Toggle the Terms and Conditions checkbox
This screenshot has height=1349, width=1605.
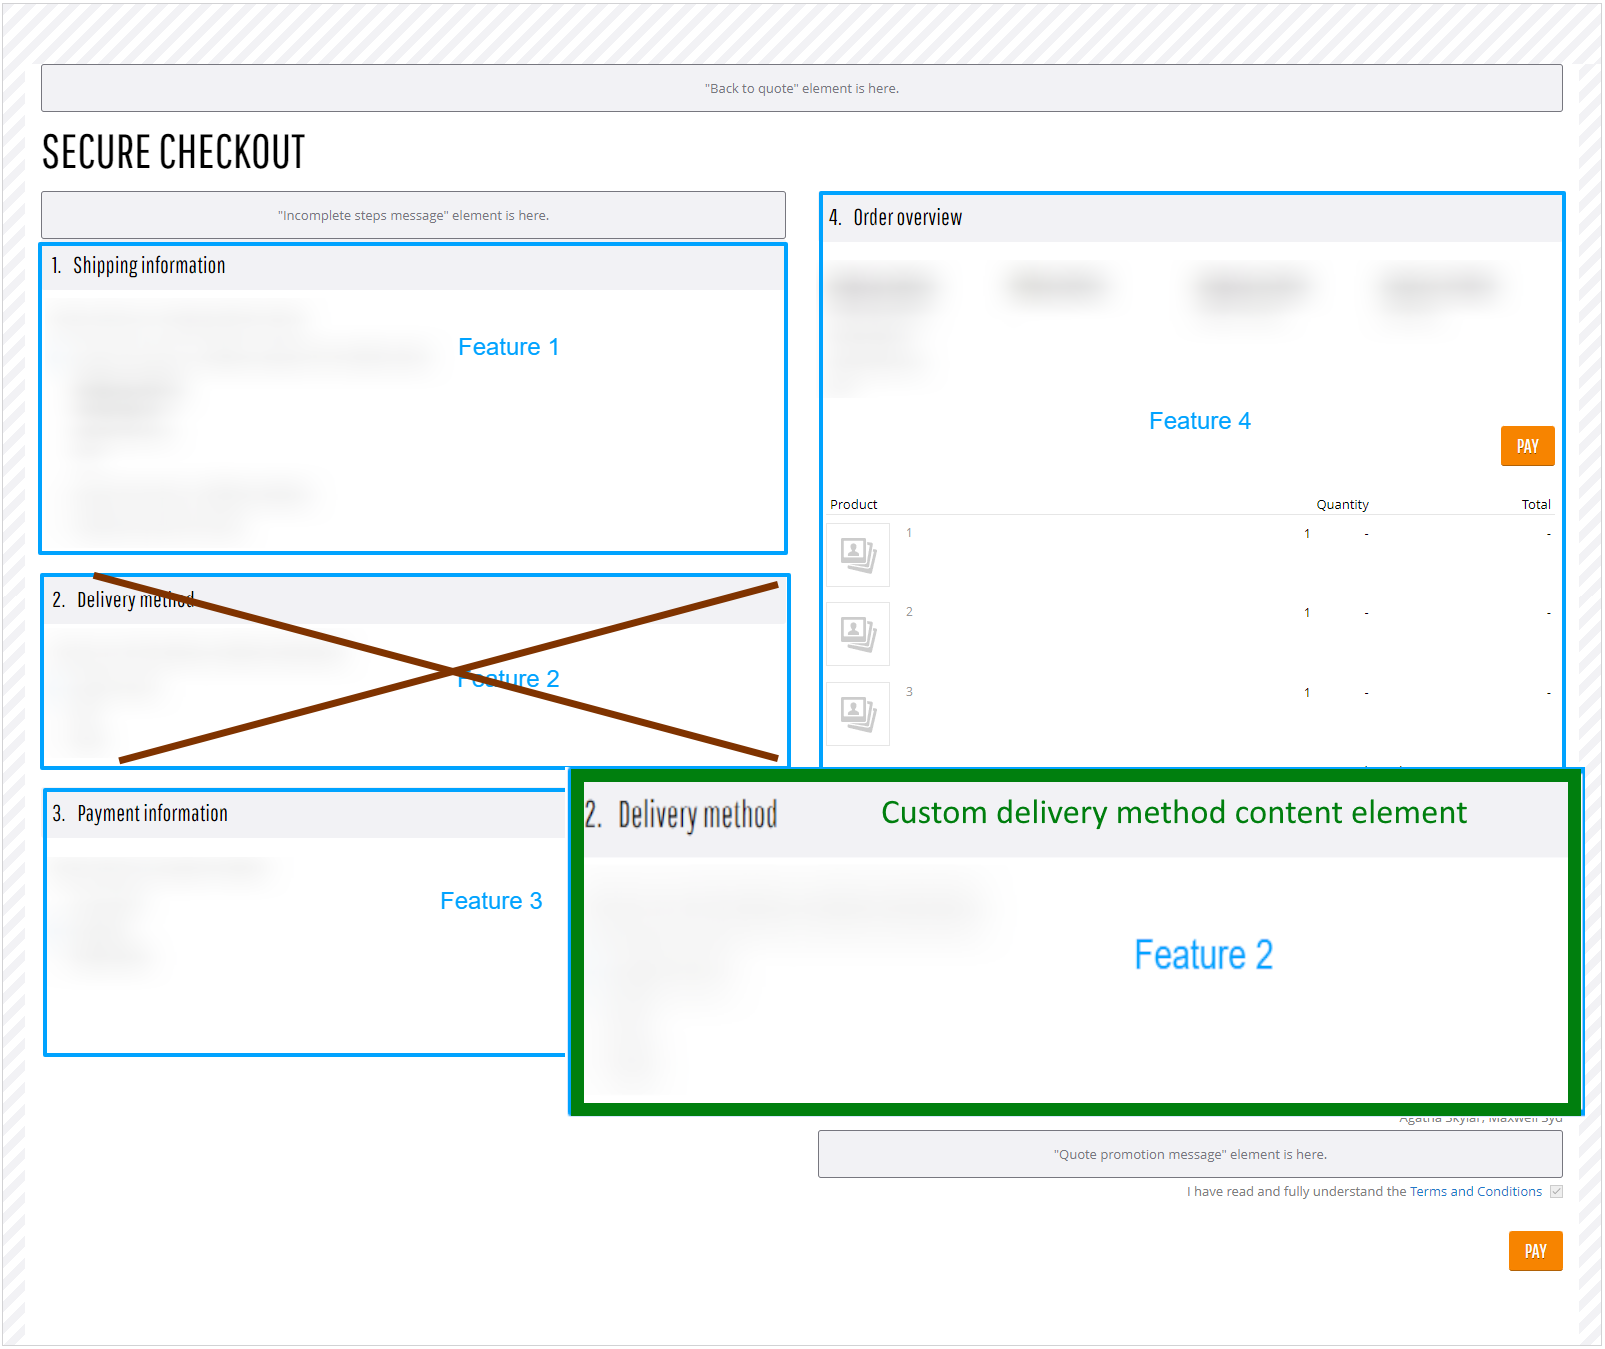(x=1556, y=1191)
